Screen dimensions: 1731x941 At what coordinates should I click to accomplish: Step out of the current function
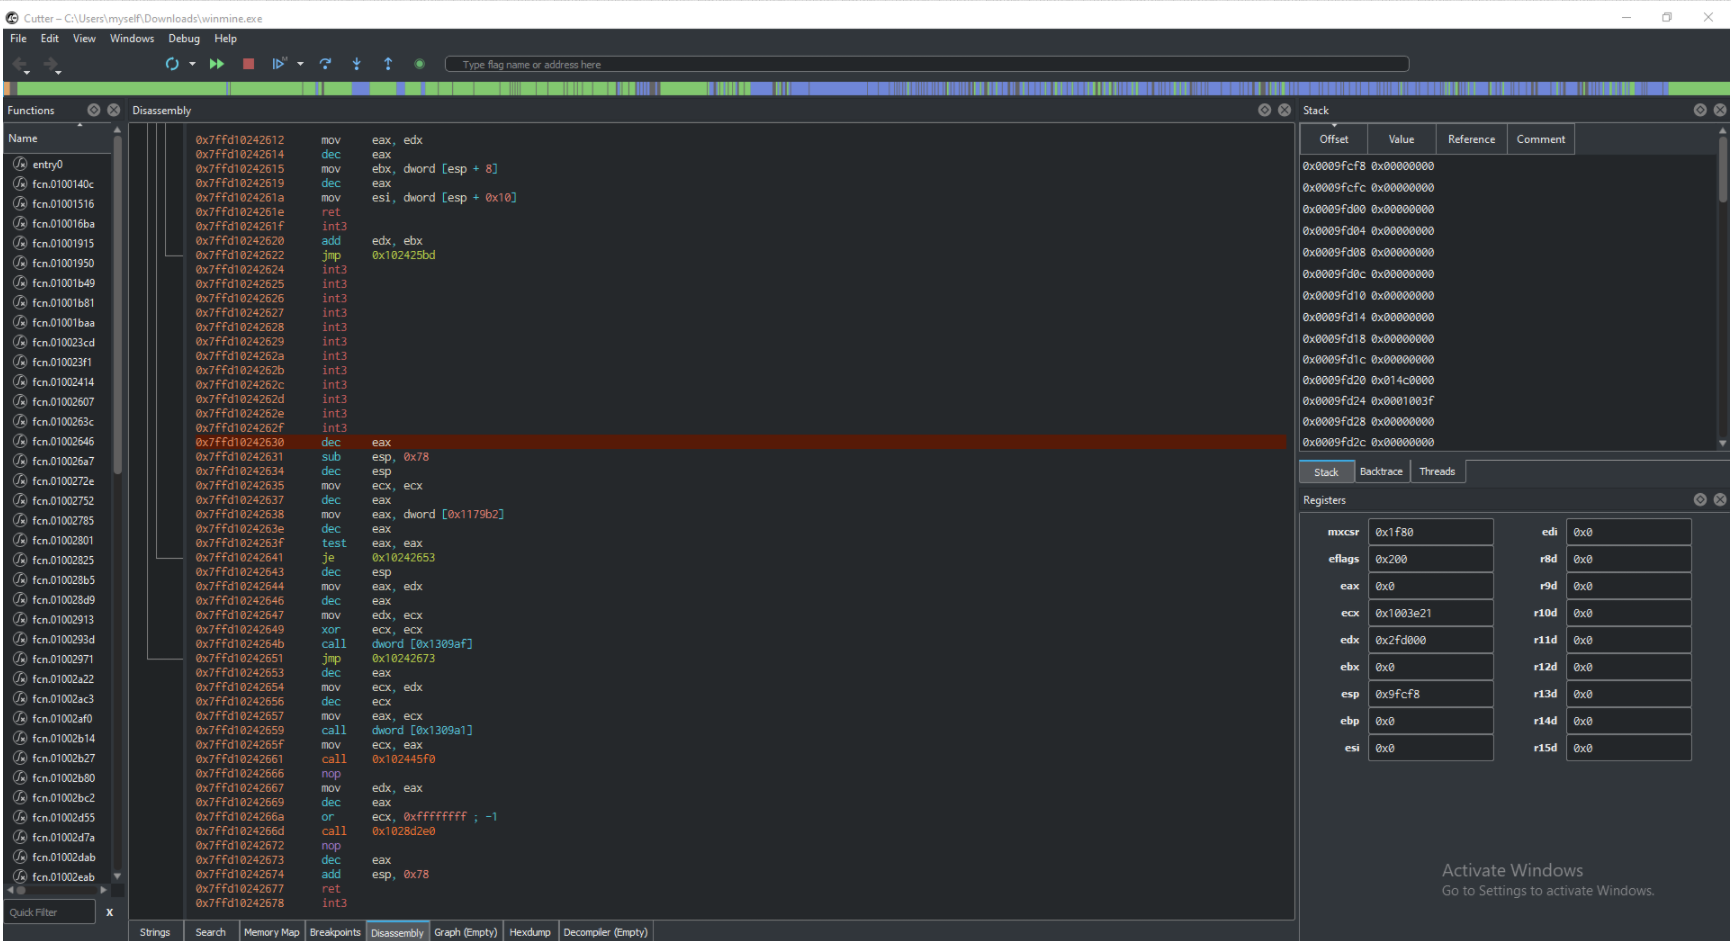(x=388, y=63)
